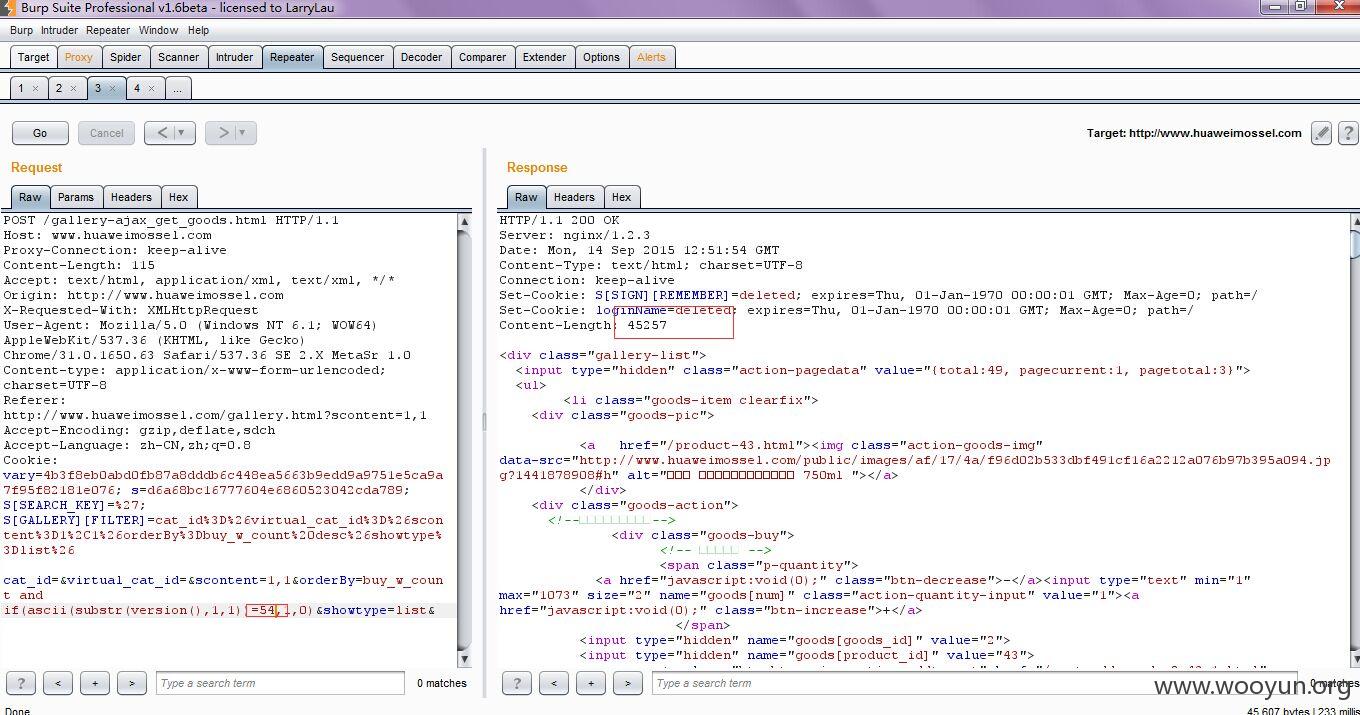Open the Repeater menu
The height and width of the screenshot is (715, 1360).
(x=108, y=30)
